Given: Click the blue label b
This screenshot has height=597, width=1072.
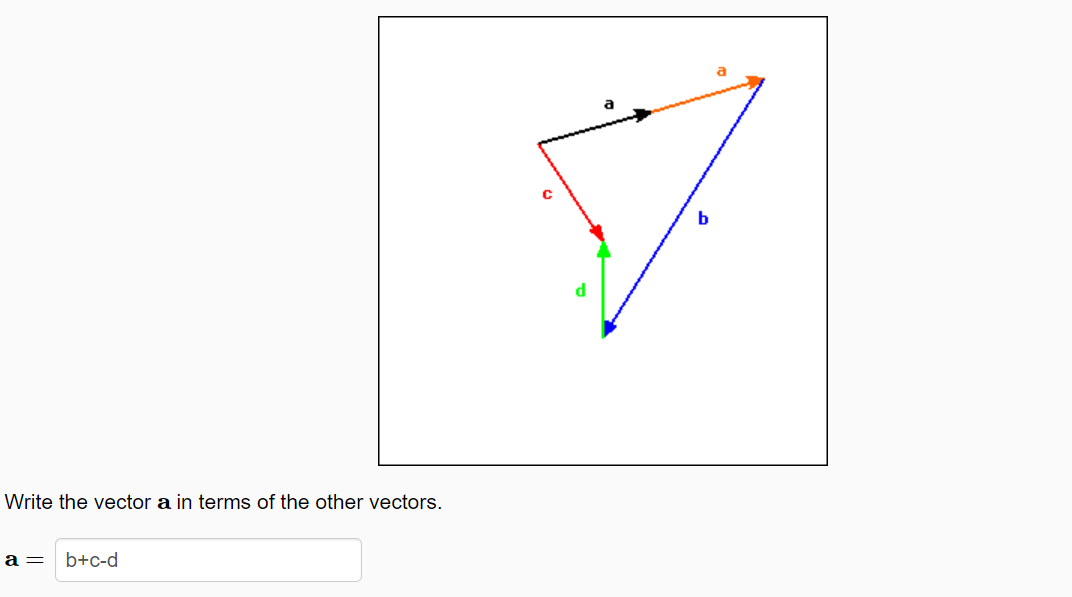Looking at the screenshot, I should pyautogui.click(x=703, y=219).
